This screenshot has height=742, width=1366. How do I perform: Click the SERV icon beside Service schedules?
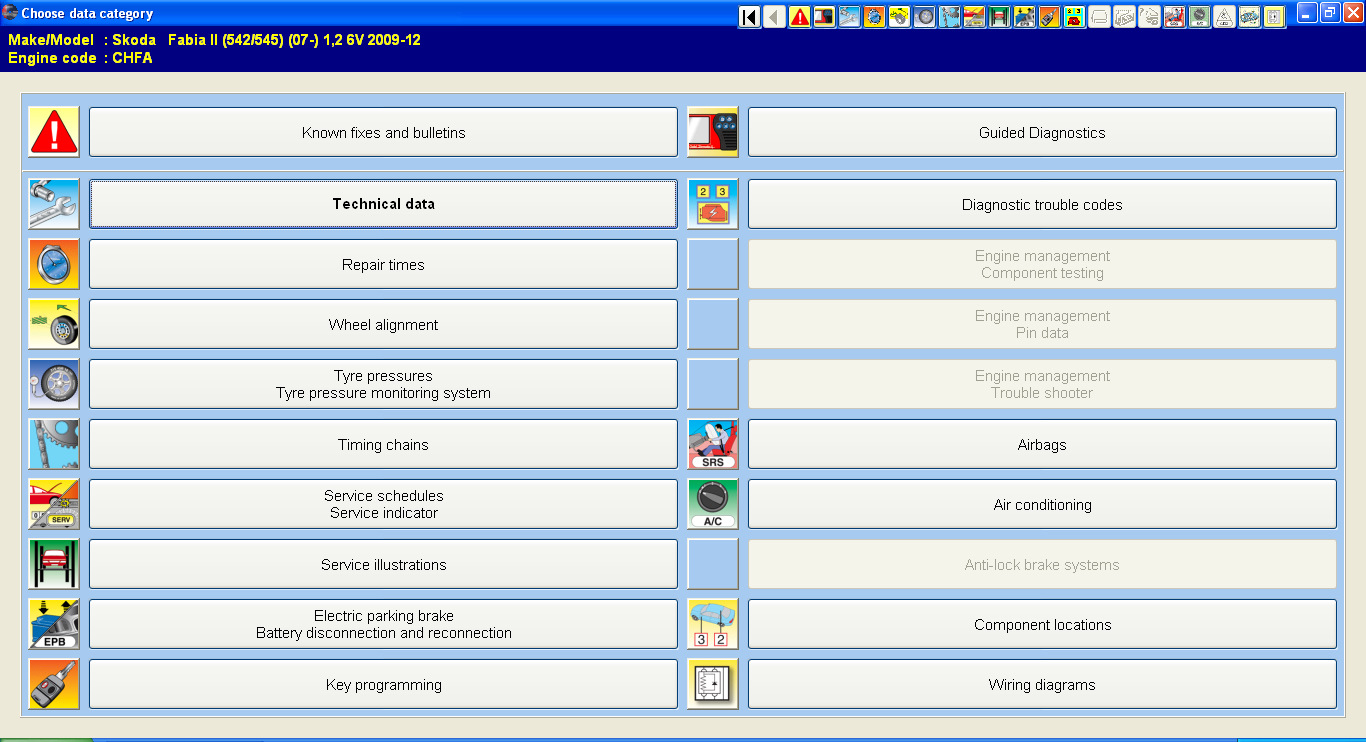pyautogui.click(x=54, y=504)
